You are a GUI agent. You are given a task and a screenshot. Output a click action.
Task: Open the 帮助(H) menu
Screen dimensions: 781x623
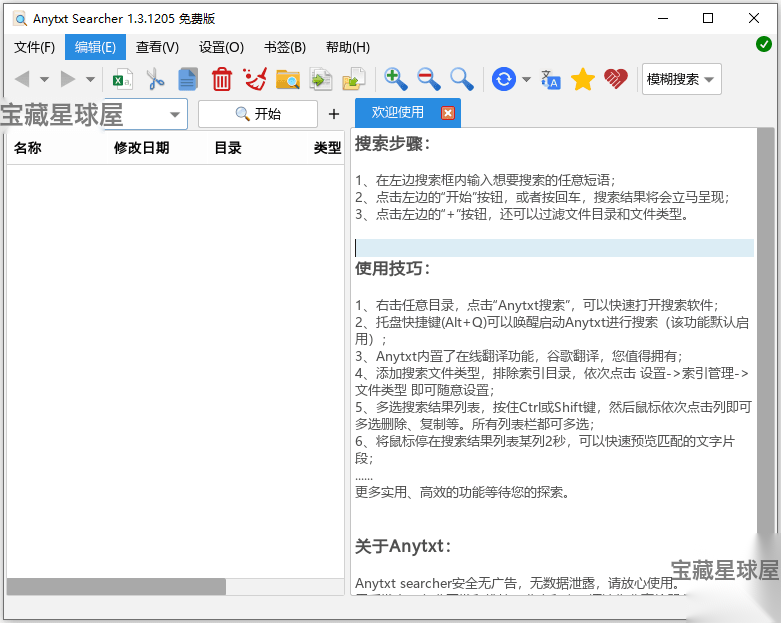tap(348, 47)
